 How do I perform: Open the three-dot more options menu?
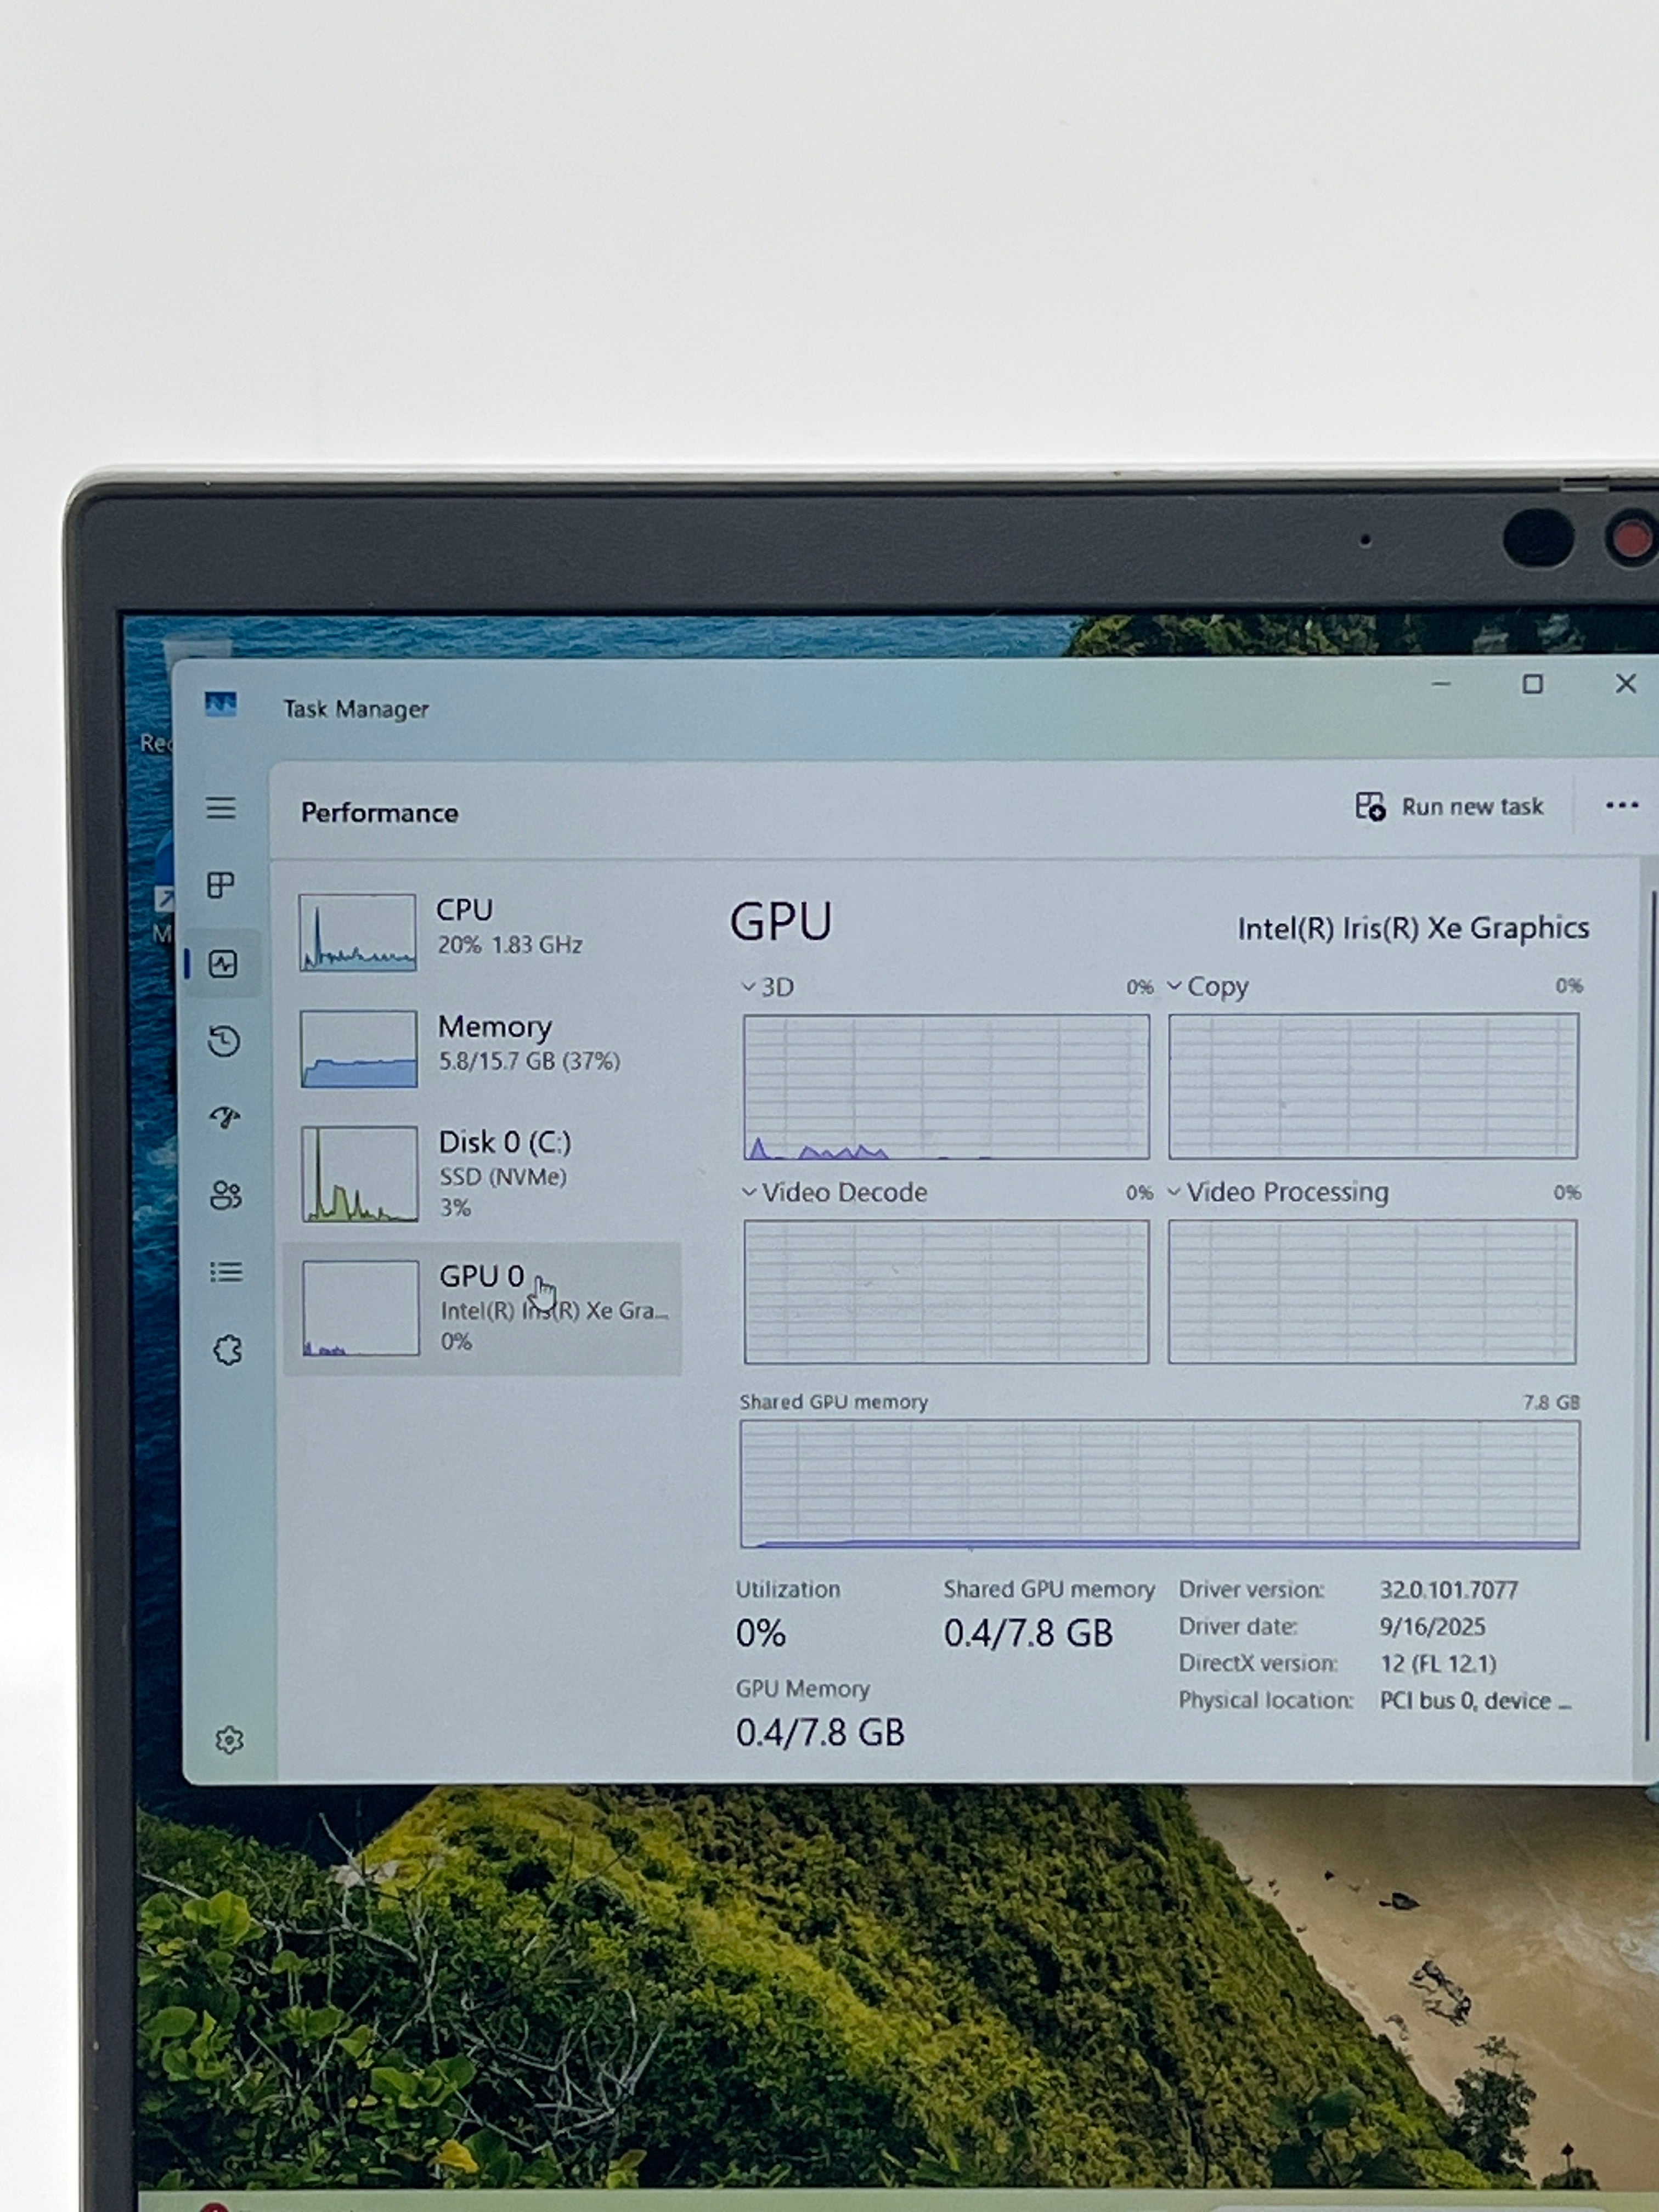pyautogui.click(x=1621, y=806)
